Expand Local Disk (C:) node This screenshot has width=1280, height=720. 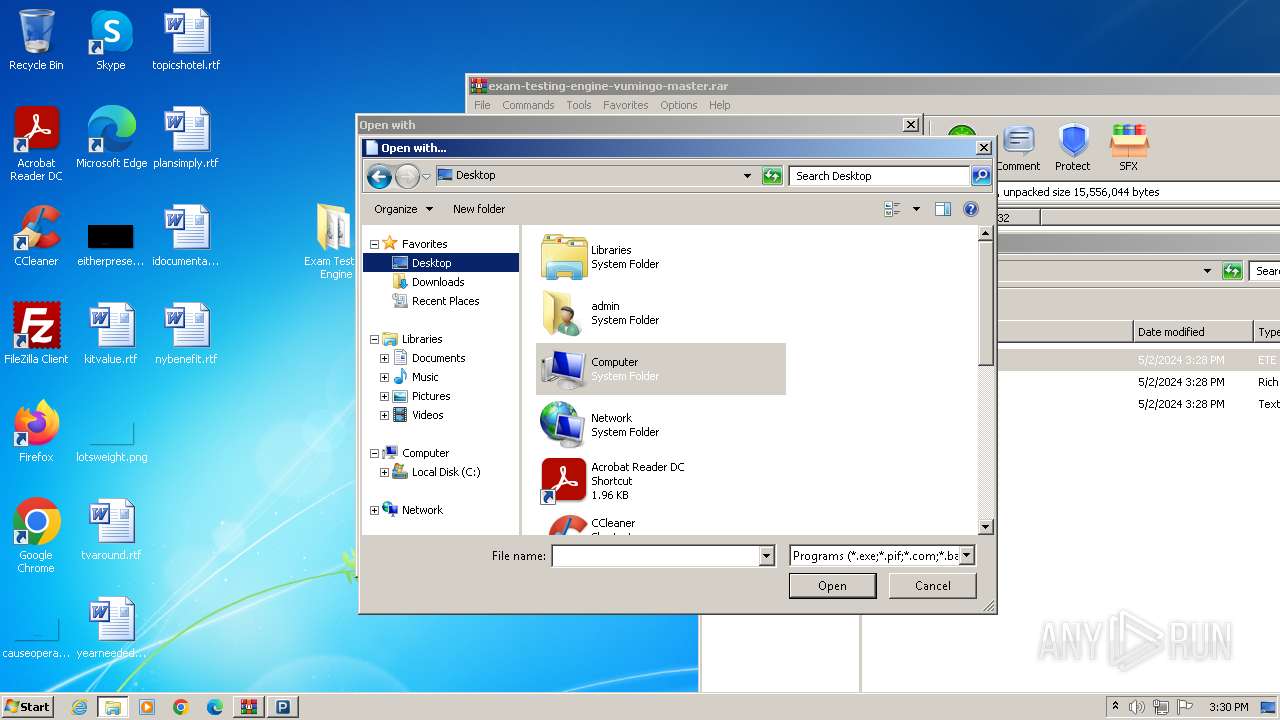pos(384,472)
